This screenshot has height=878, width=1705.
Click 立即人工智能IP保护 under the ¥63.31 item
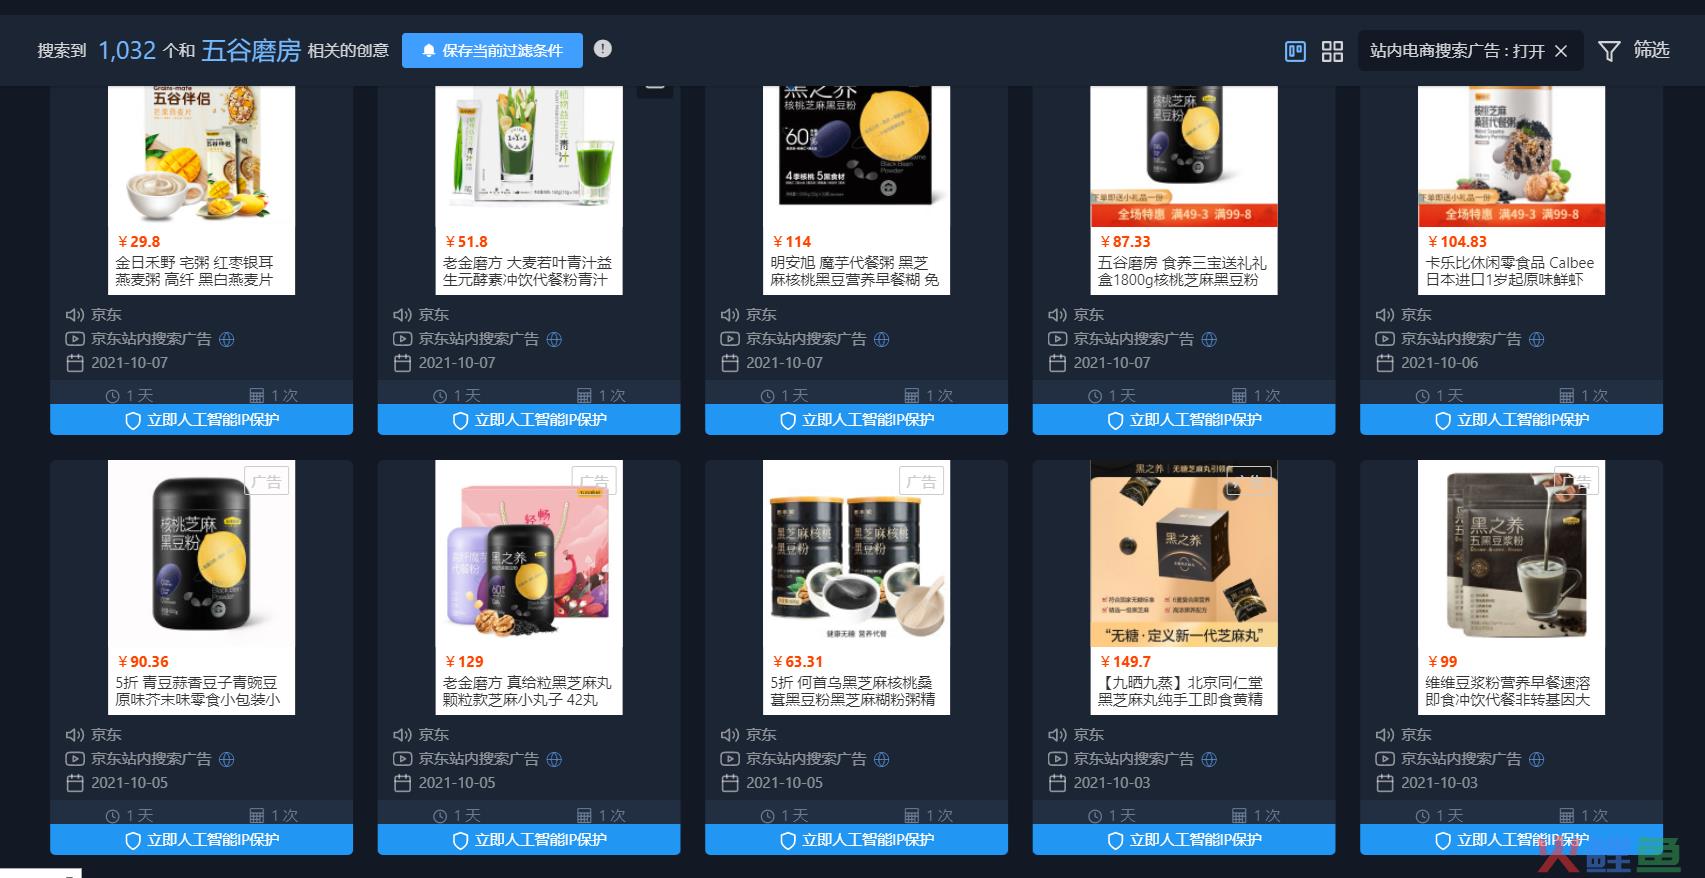(856, 840)
